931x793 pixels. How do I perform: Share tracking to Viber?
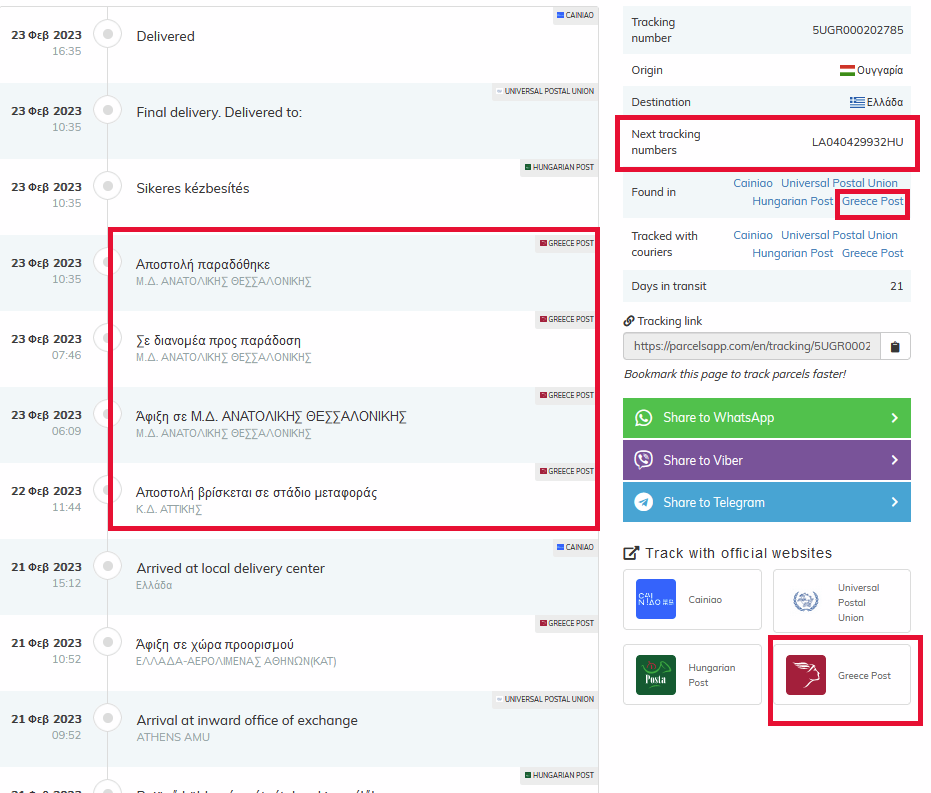(767, 460)
